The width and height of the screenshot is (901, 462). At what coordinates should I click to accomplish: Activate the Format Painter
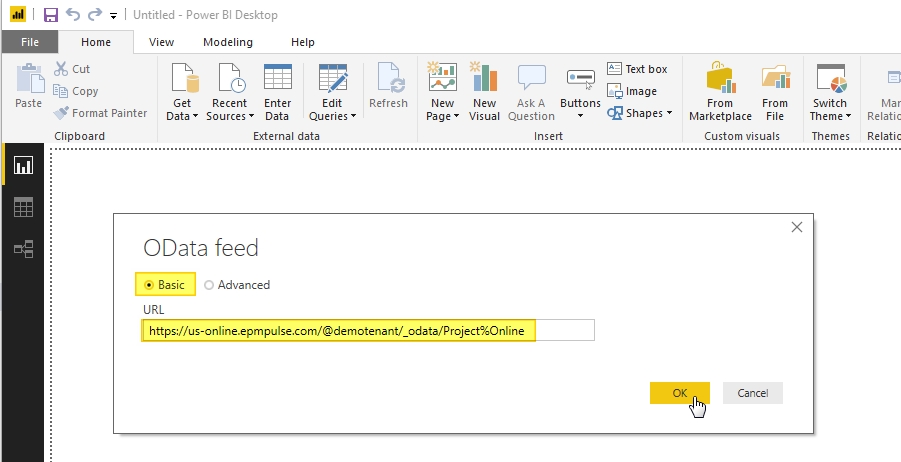pyautogui.click(x=101, y=113)
